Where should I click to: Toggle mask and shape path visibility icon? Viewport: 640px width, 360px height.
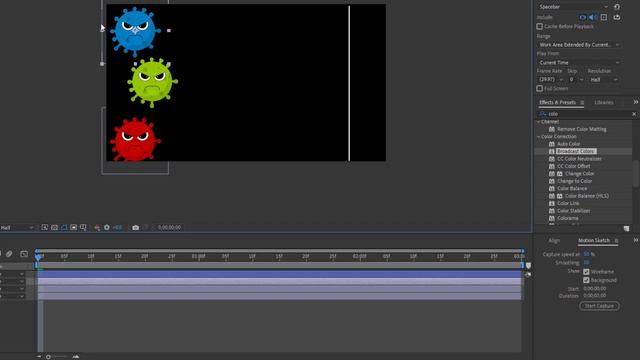tap(64, 227)
